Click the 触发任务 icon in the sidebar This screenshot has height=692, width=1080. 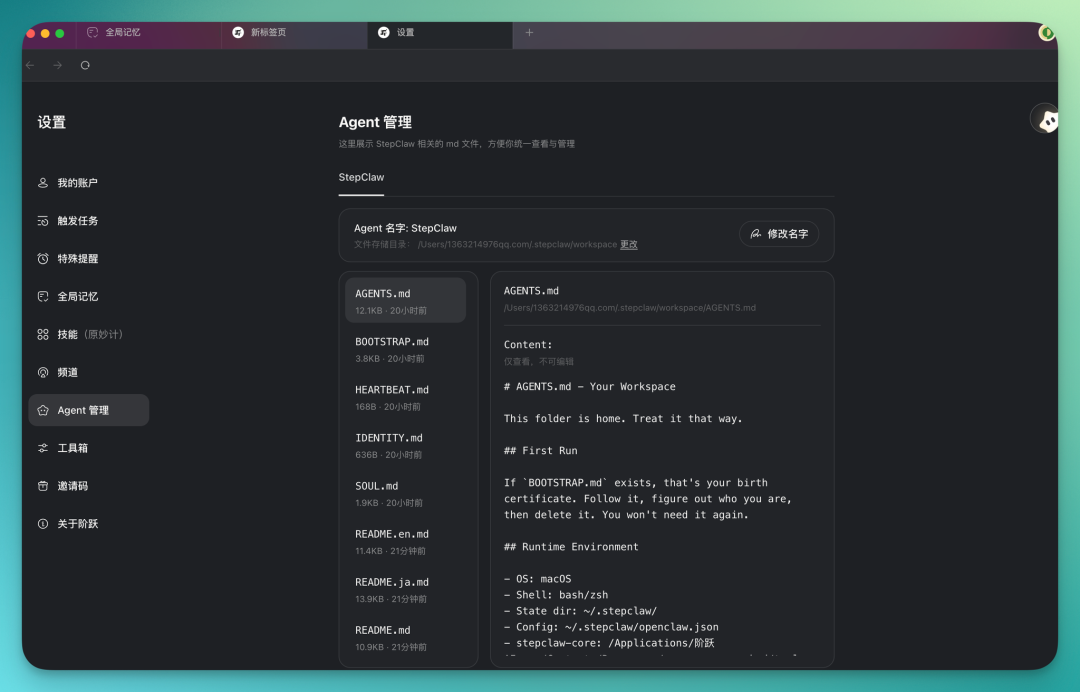tap(43, 221)
